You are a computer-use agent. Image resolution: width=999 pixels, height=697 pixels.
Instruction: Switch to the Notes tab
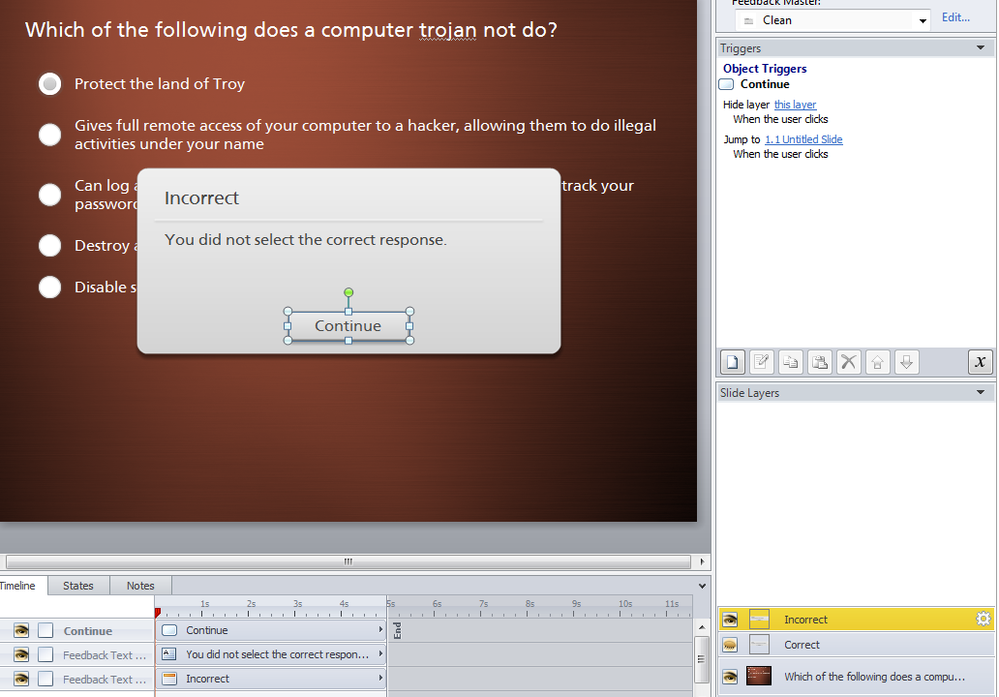140,586
